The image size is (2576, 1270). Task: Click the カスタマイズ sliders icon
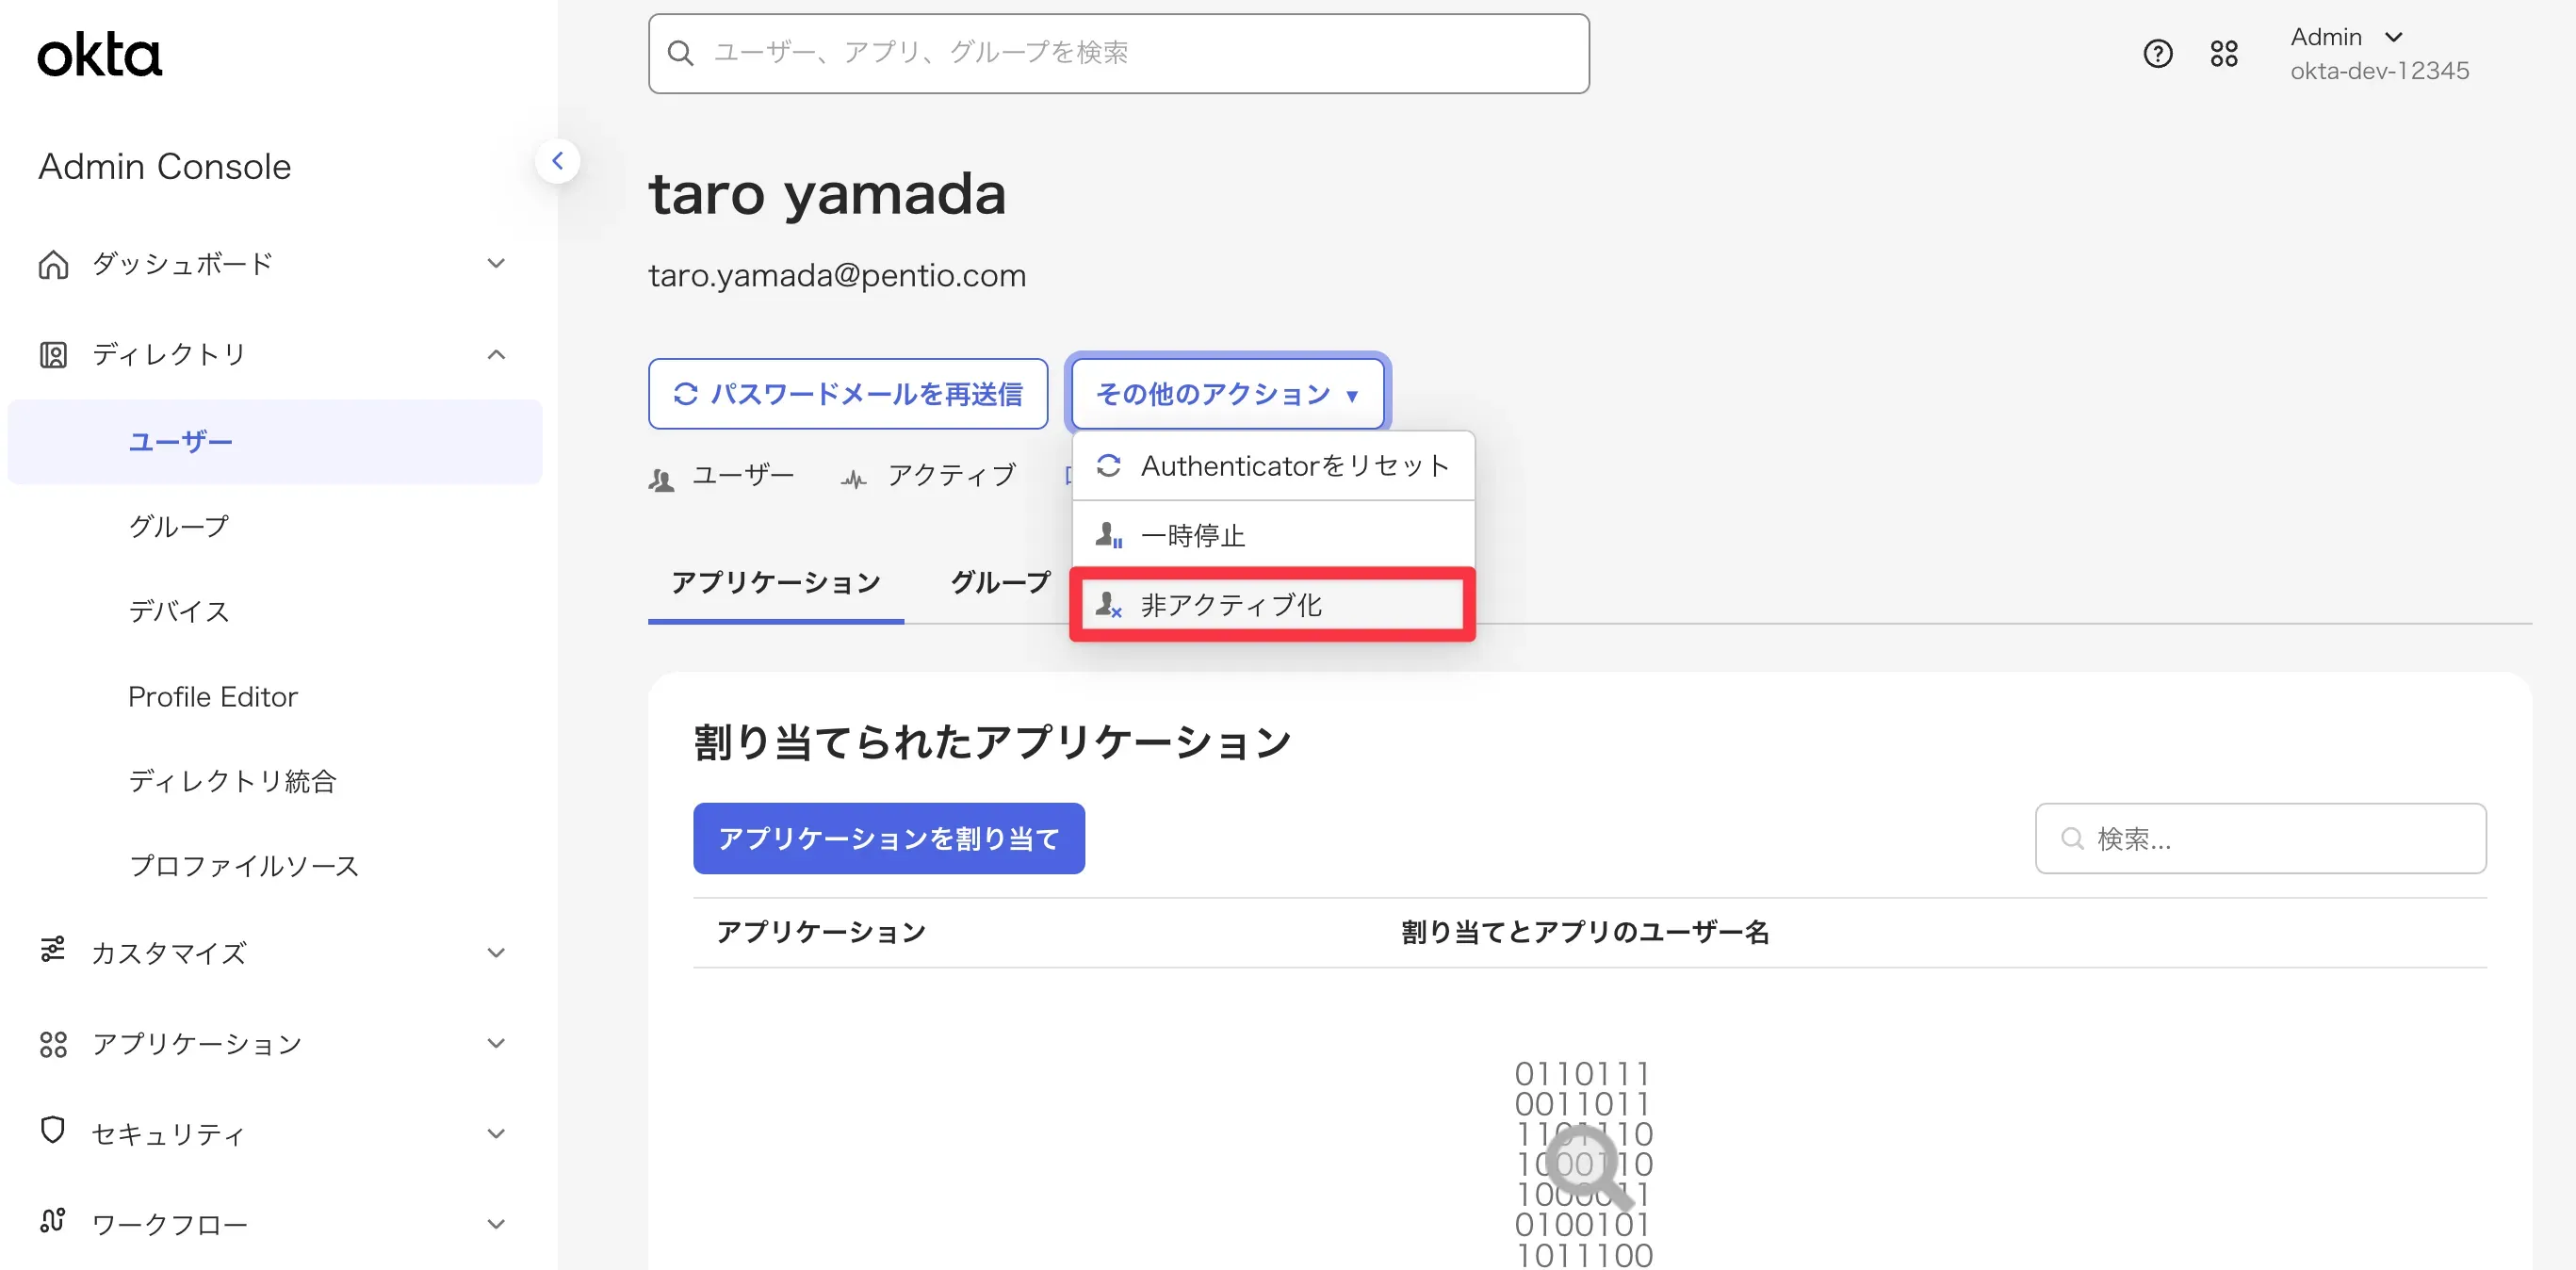coord(53,950)
